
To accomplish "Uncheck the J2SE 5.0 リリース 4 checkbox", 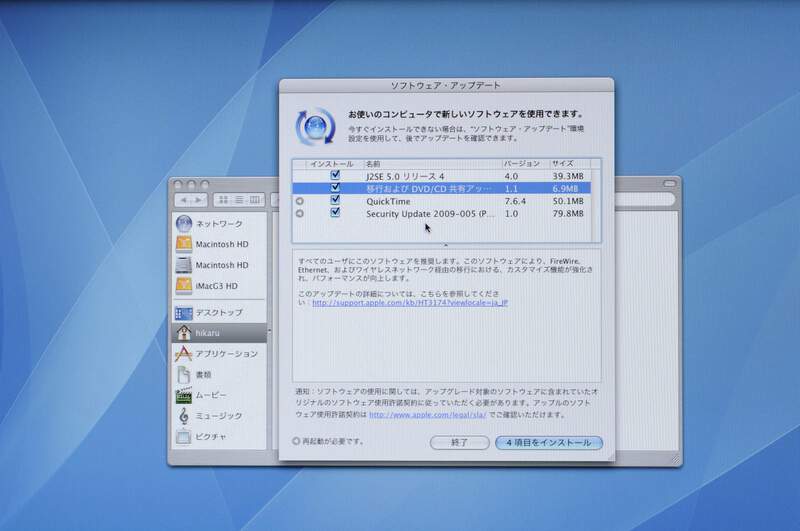I will tap(336, 175).
